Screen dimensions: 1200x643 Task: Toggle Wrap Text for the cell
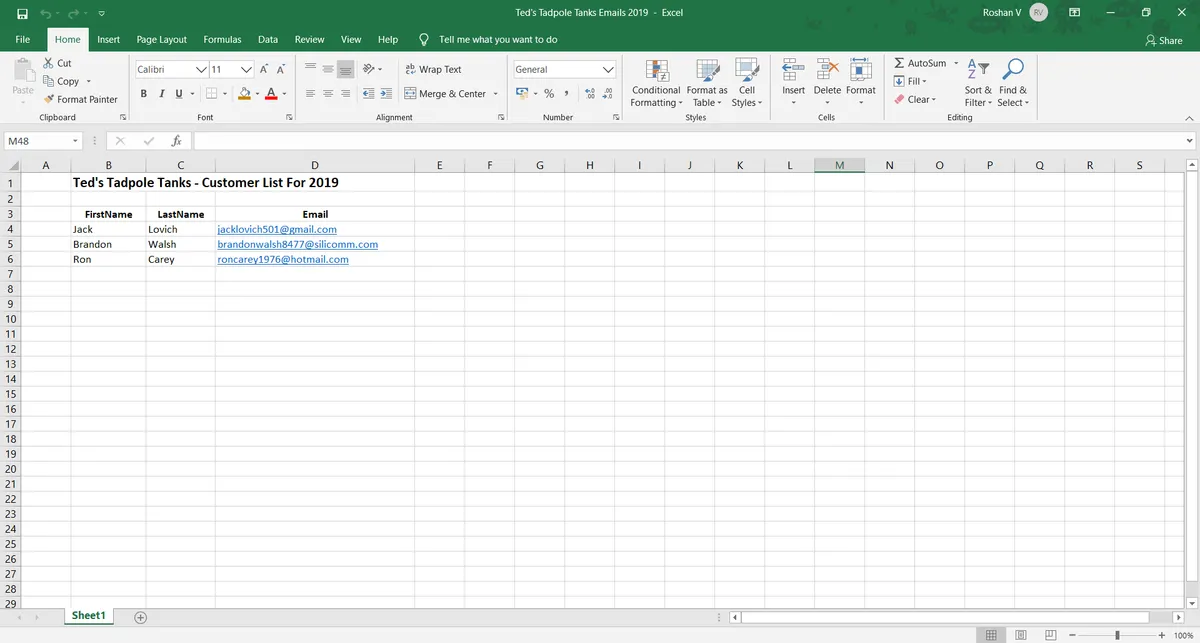coord(433,69)
